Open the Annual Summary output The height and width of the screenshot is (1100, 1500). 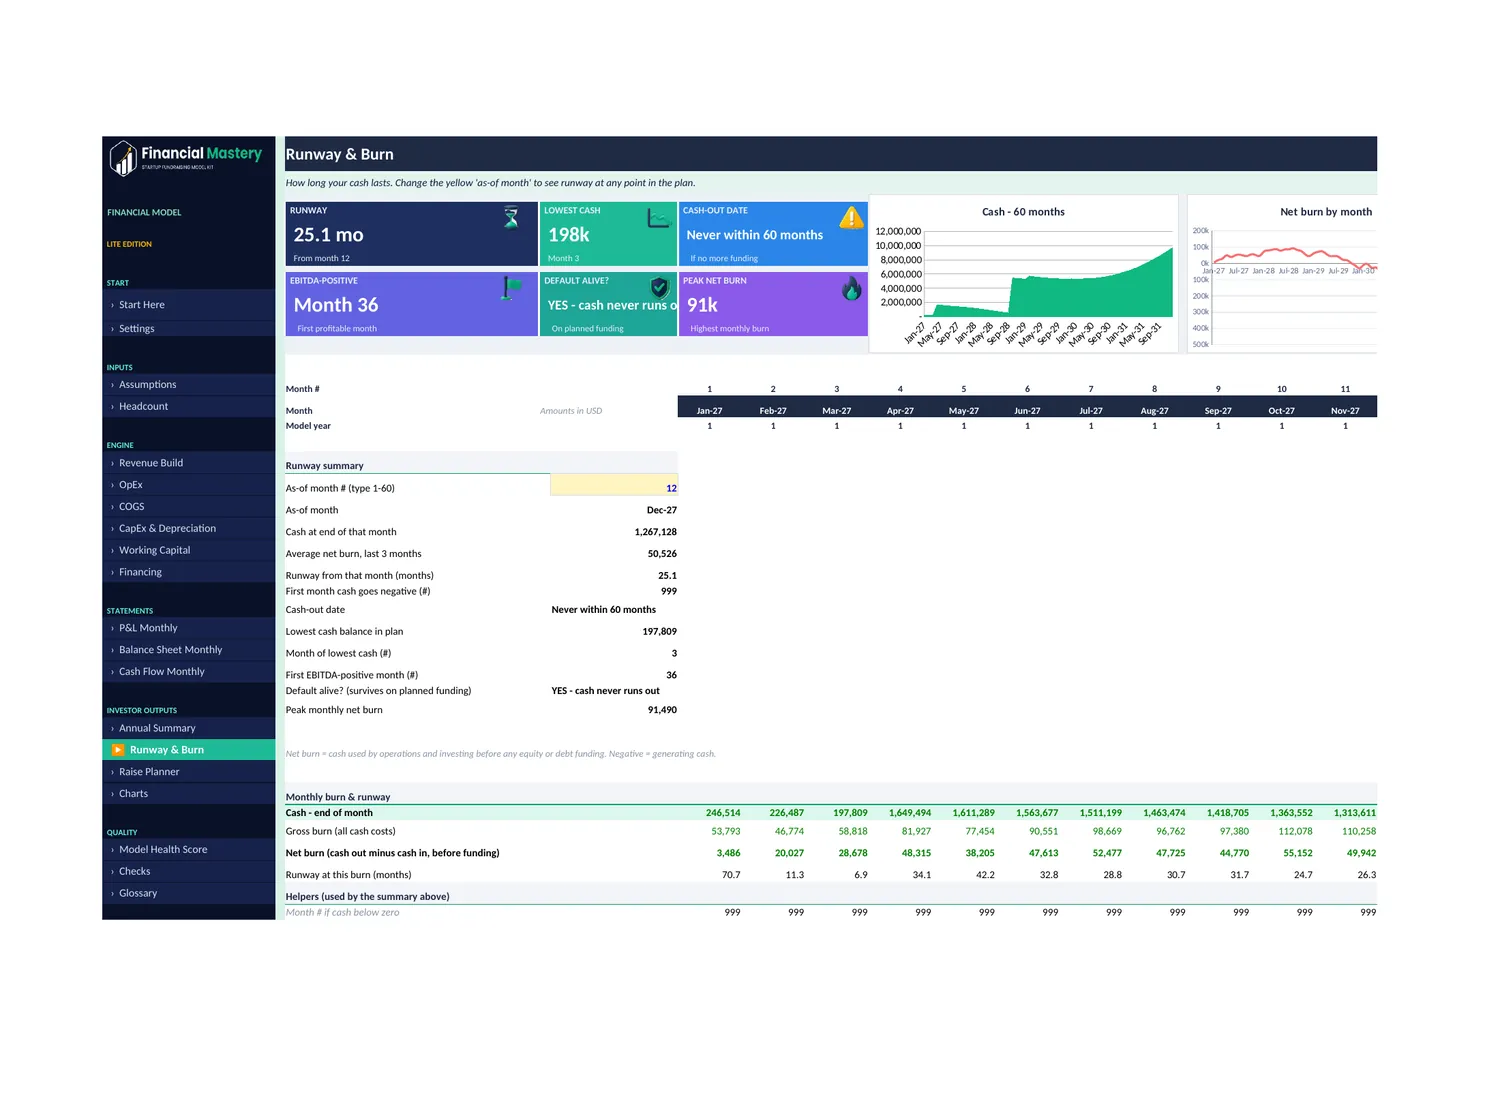click(189, 728)
